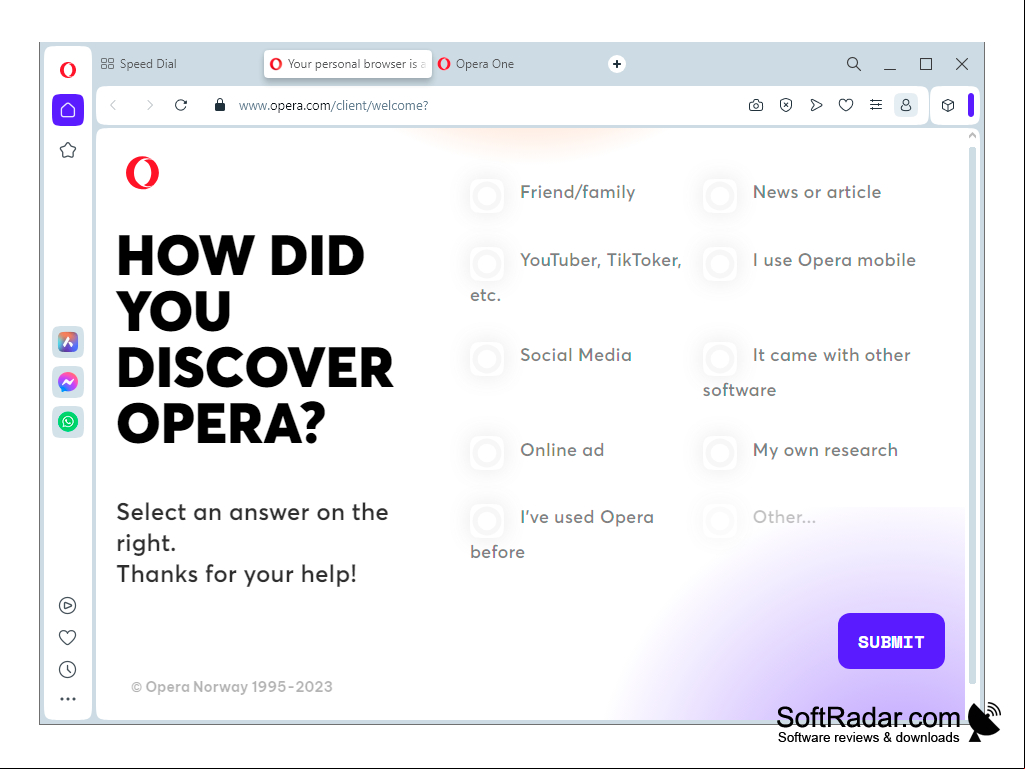Open WhatsApp in the sidebar
Screen dimensions: 1025x769
68,422
